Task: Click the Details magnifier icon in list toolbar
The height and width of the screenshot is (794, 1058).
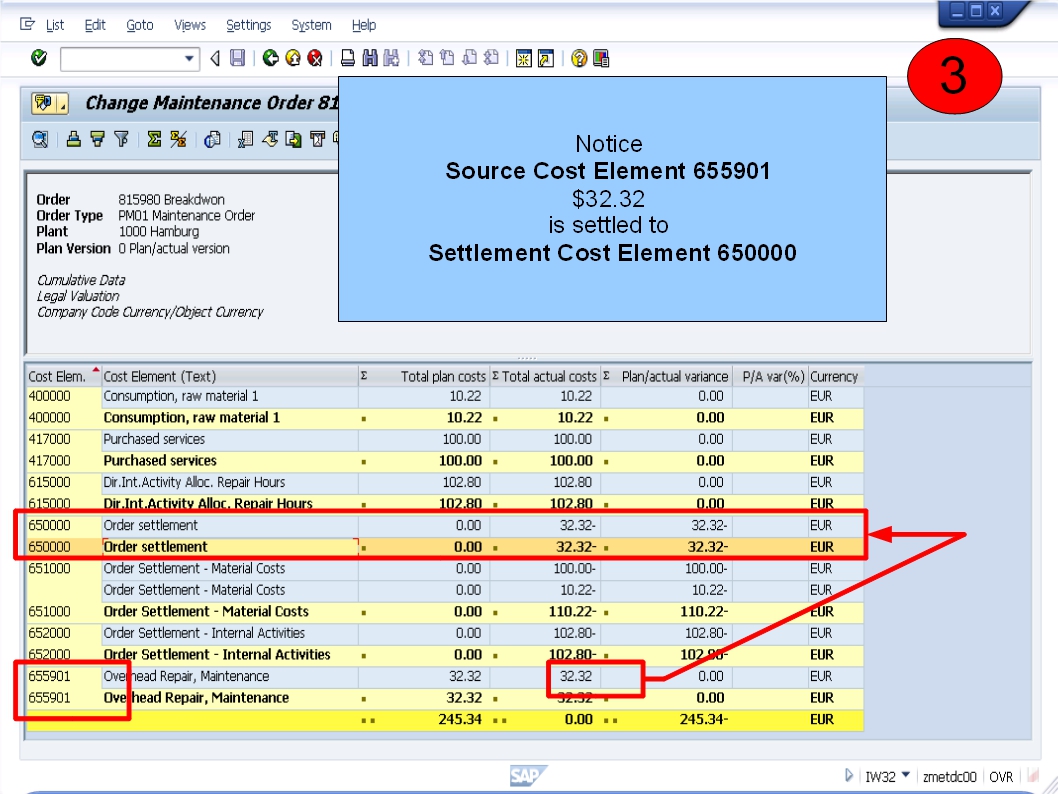Action: pos(40,140)
